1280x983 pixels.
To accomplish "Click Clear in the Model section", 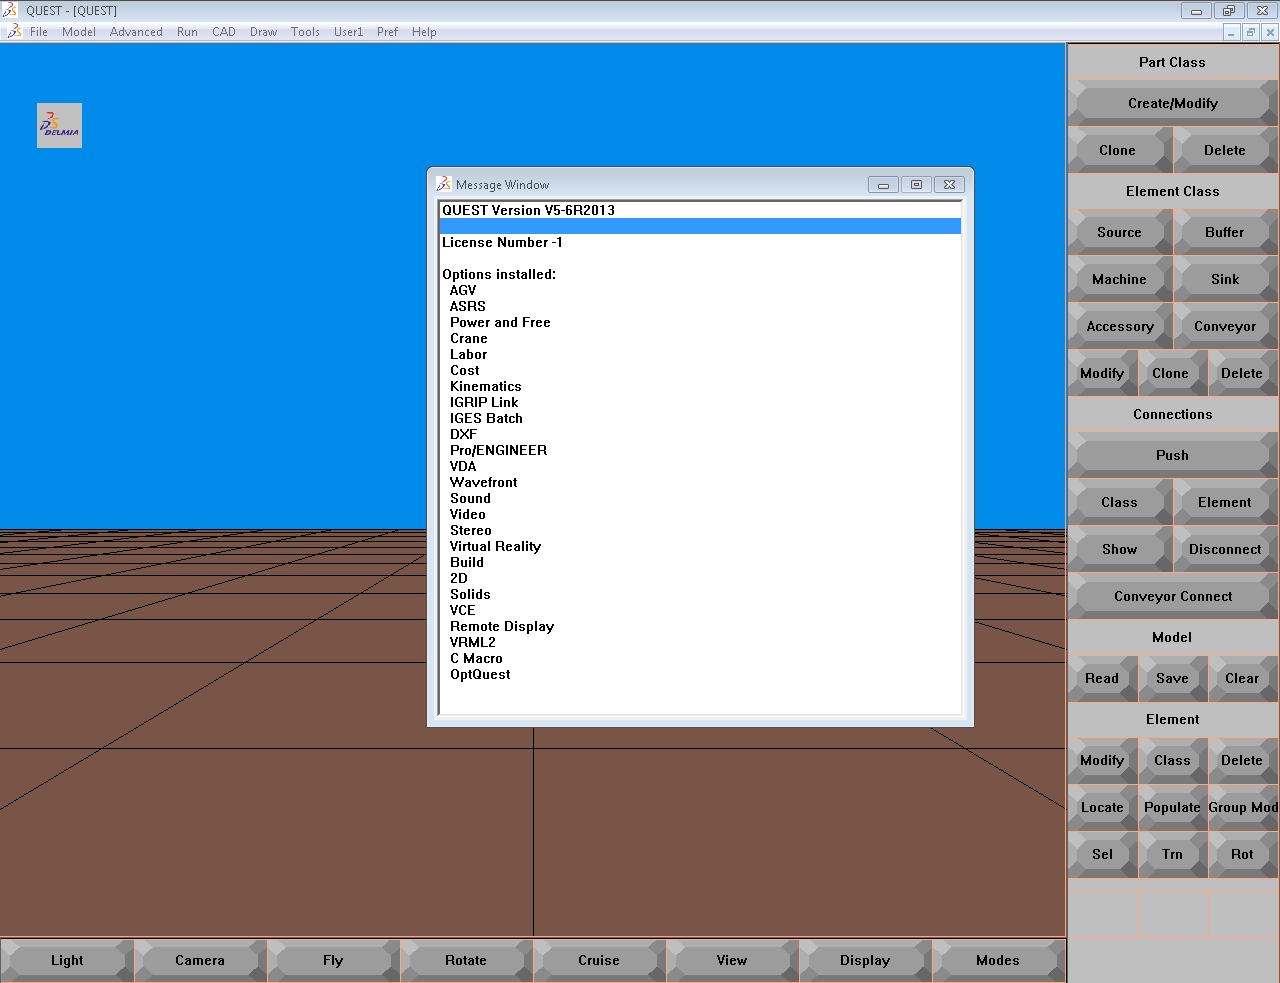I will pyautogui.click(x=1242, y=678).
